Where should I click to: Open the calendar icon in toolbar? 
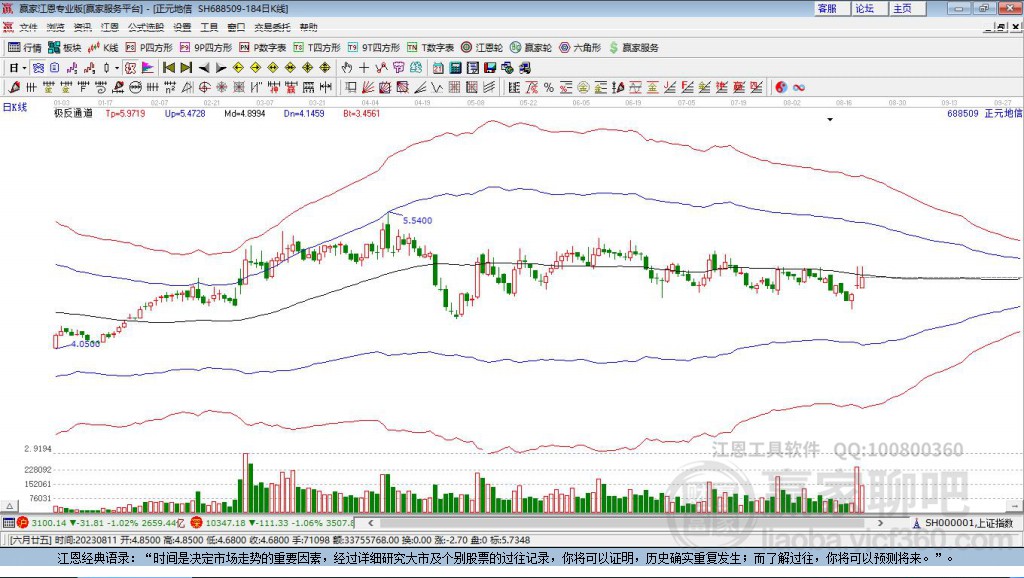pyautogui.click(x=438, y=67)
